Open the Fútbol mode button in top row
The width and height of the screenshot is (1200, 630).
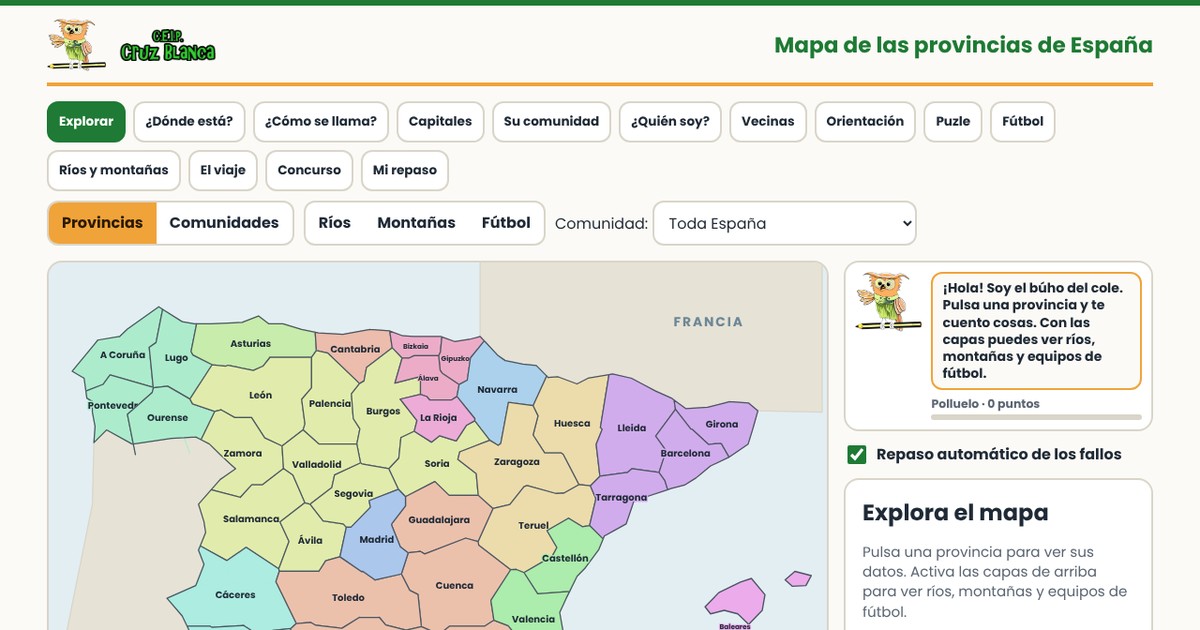[x=1023, y=121]
